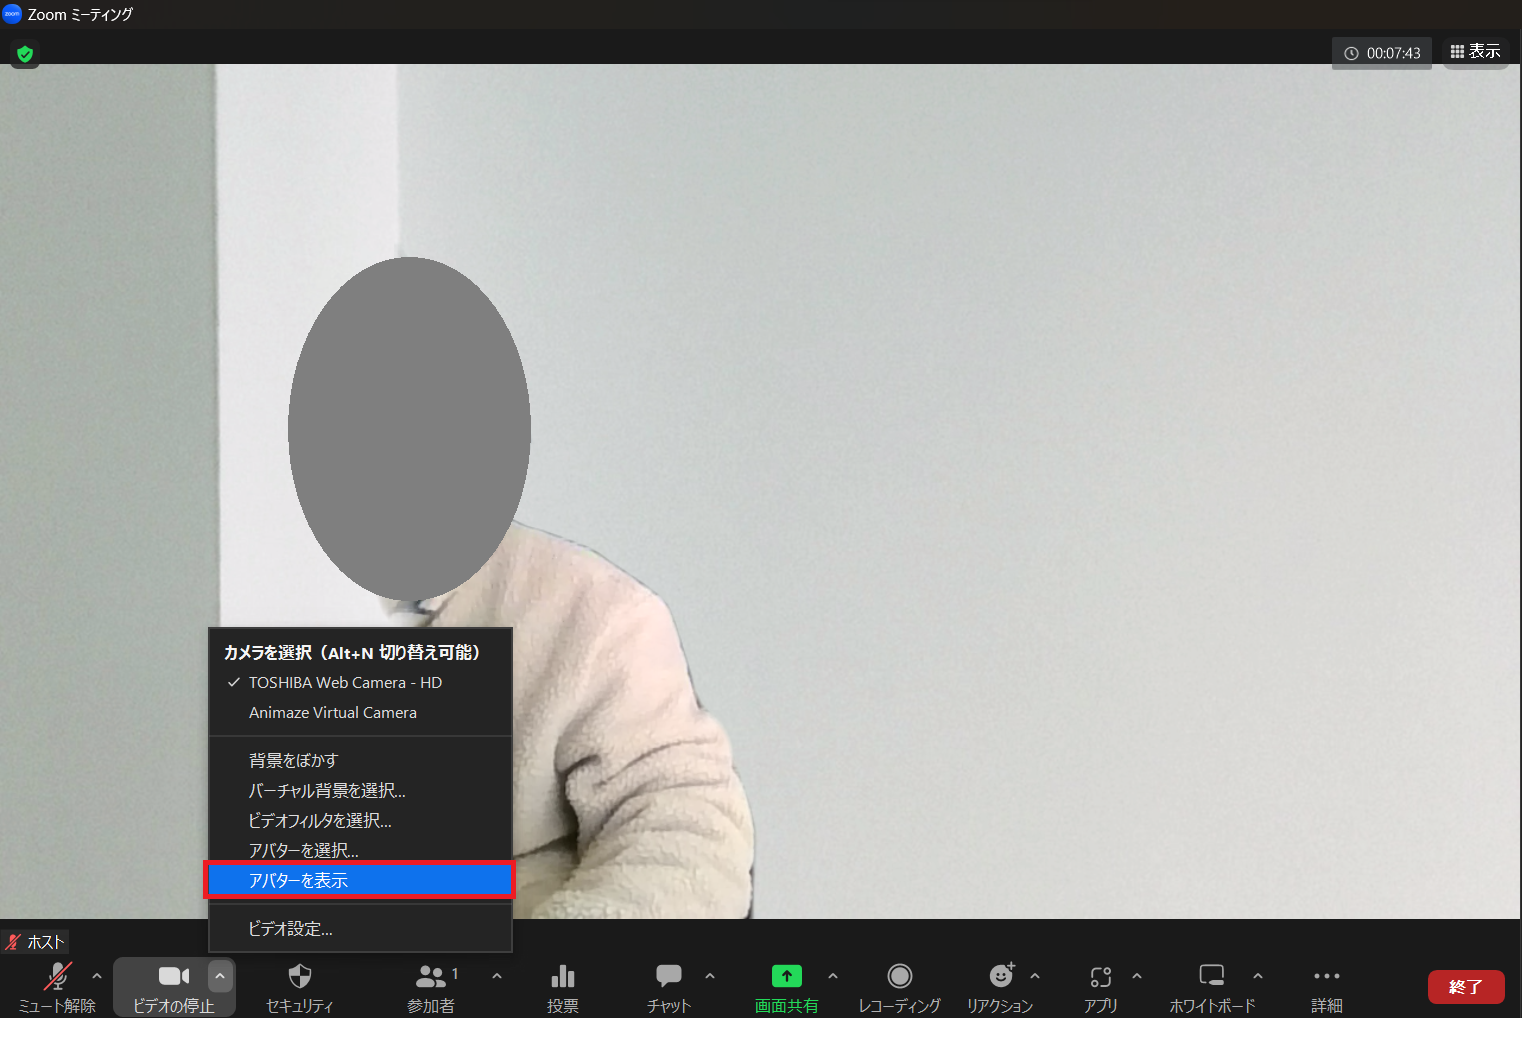
Task: Click the red 終了 end button
Action: click(x=1465, y=987)
